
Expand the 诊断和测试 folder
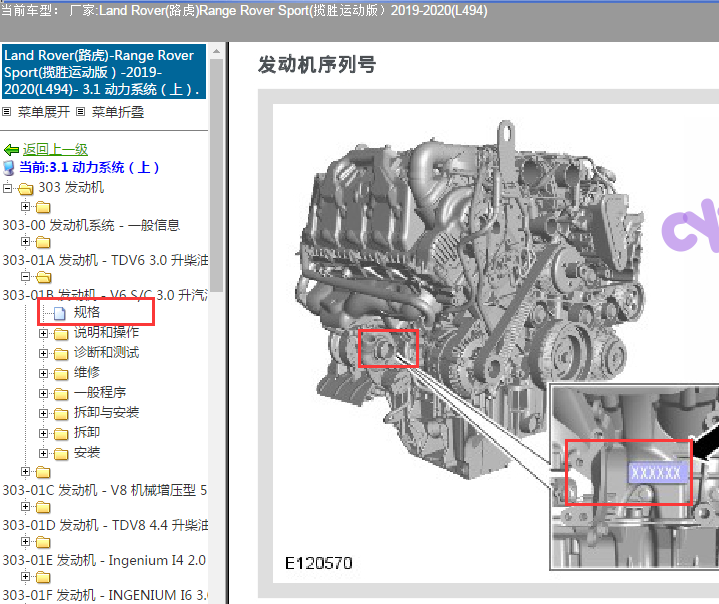point(44,354)
